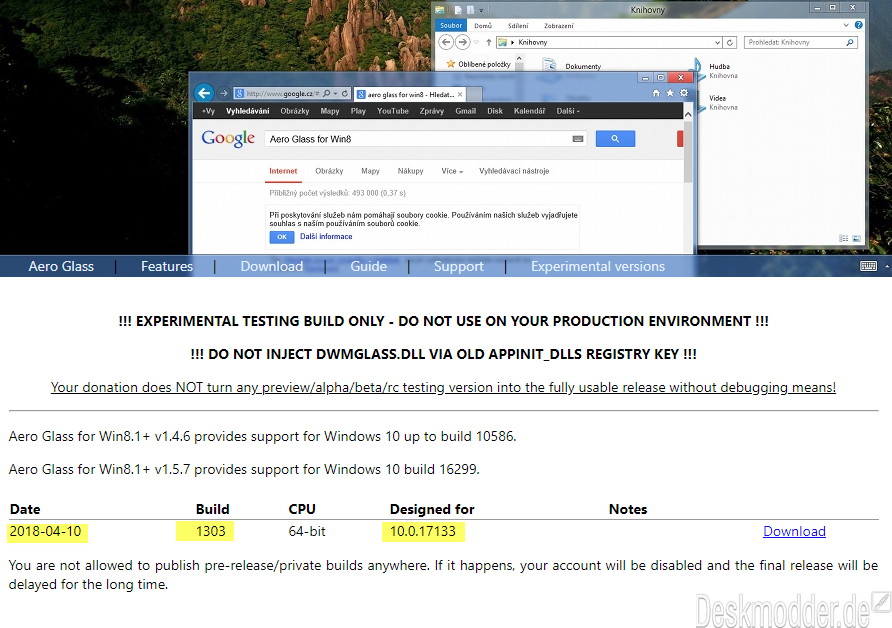Click details view icon in Knihovny window
The image size is (892, 628).
coord(844,239)
